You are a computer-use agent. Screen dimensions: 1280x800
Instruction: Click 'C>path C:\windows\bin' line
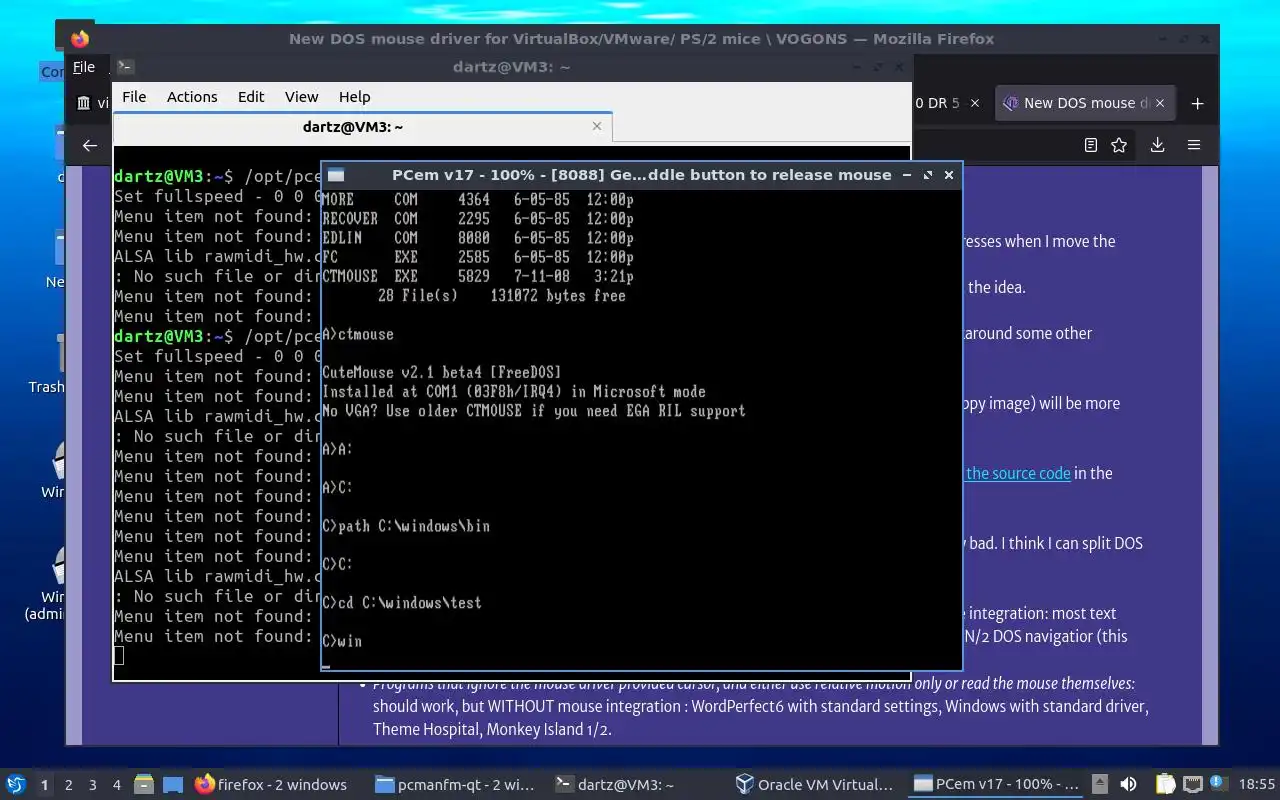(x=406, y=526)
